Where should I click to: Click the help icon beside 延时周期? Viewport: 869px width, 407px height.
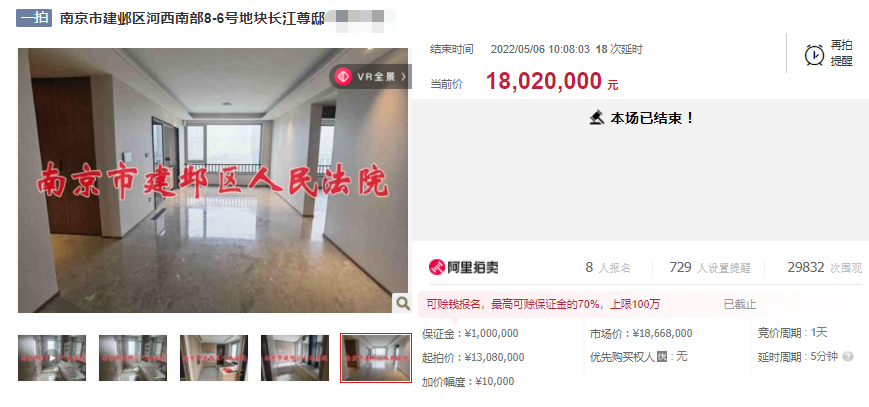click(847, 357)
